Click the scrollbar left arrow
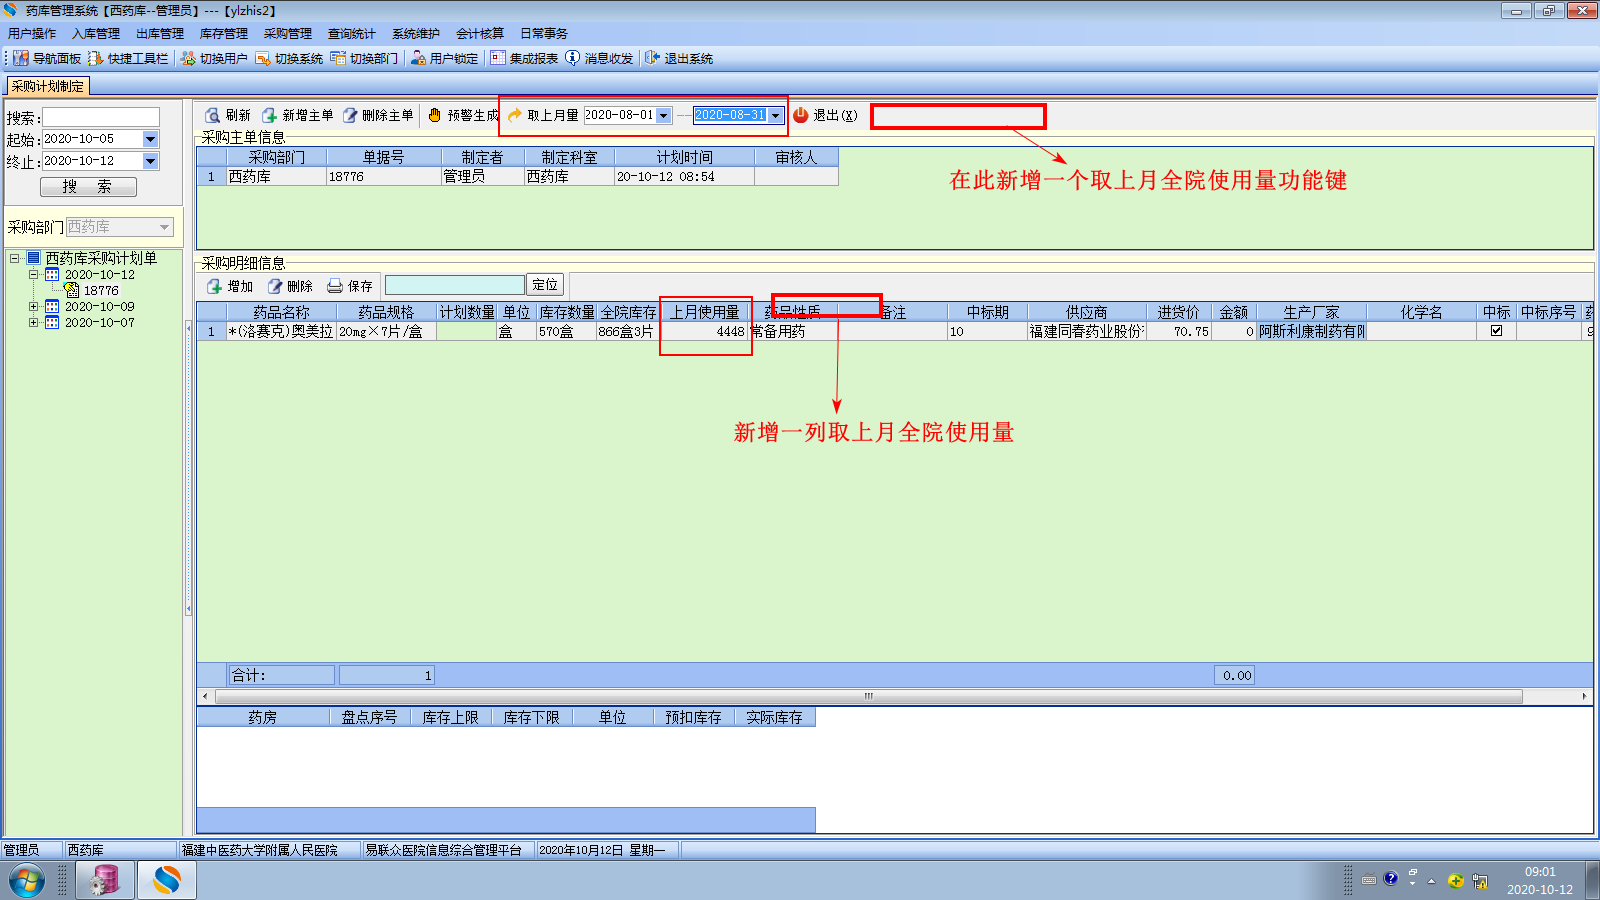 click(205, 696)
